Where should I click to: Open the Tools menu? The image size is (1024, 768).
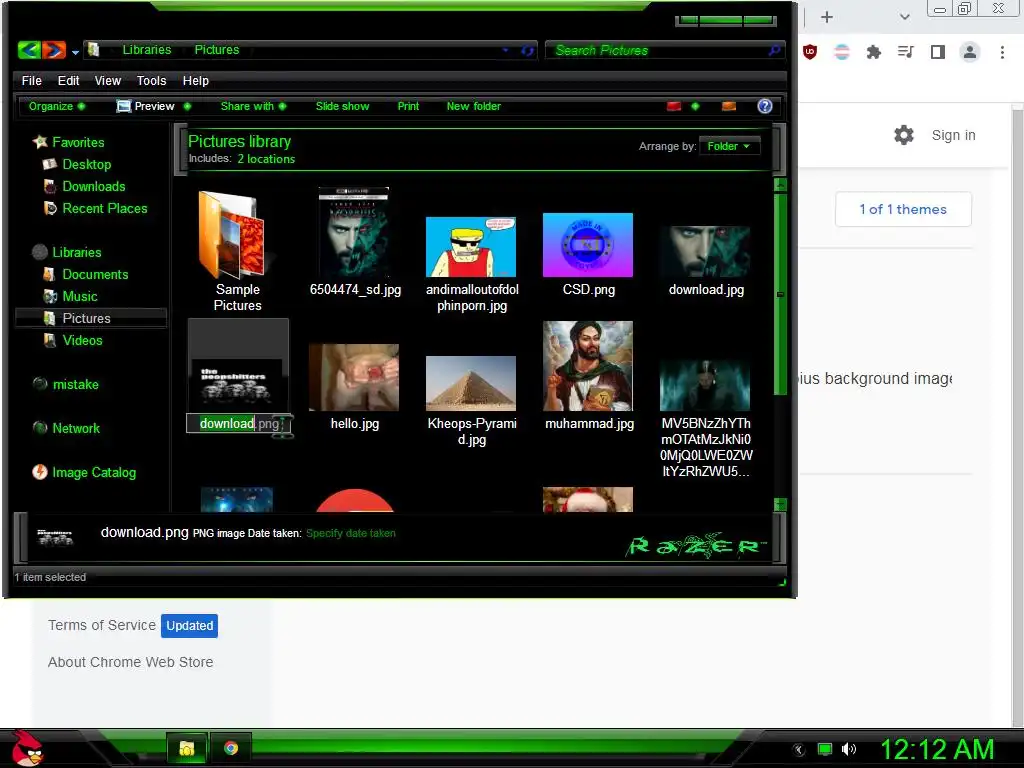(x=152, y=80)
